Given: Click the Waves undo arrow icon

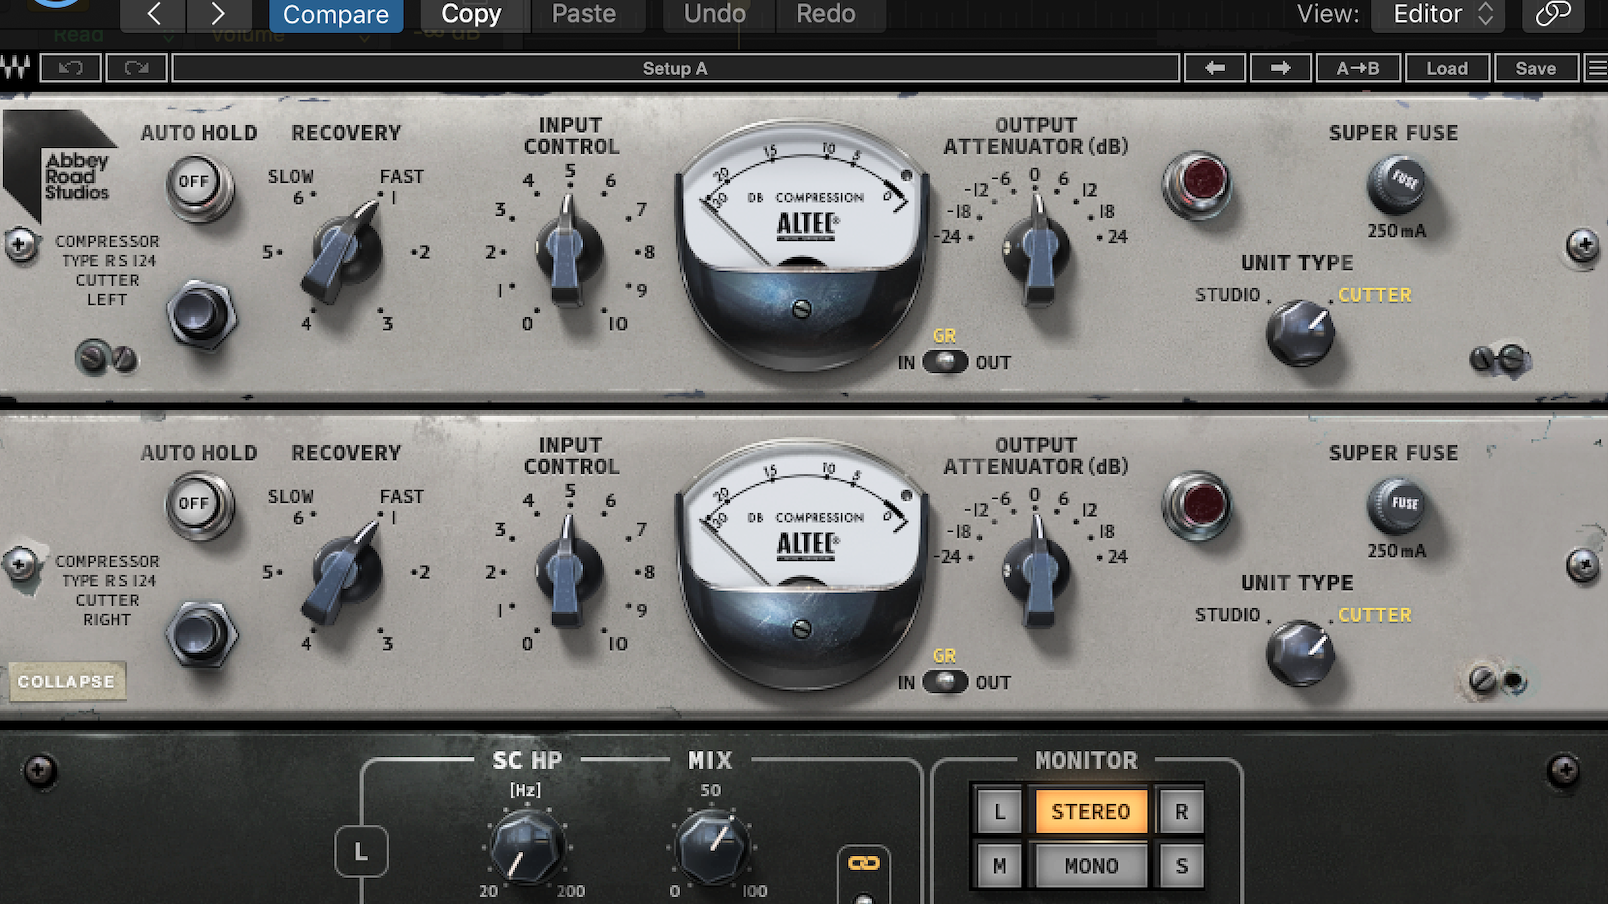Looking at the screenshot, I should 70,68.
